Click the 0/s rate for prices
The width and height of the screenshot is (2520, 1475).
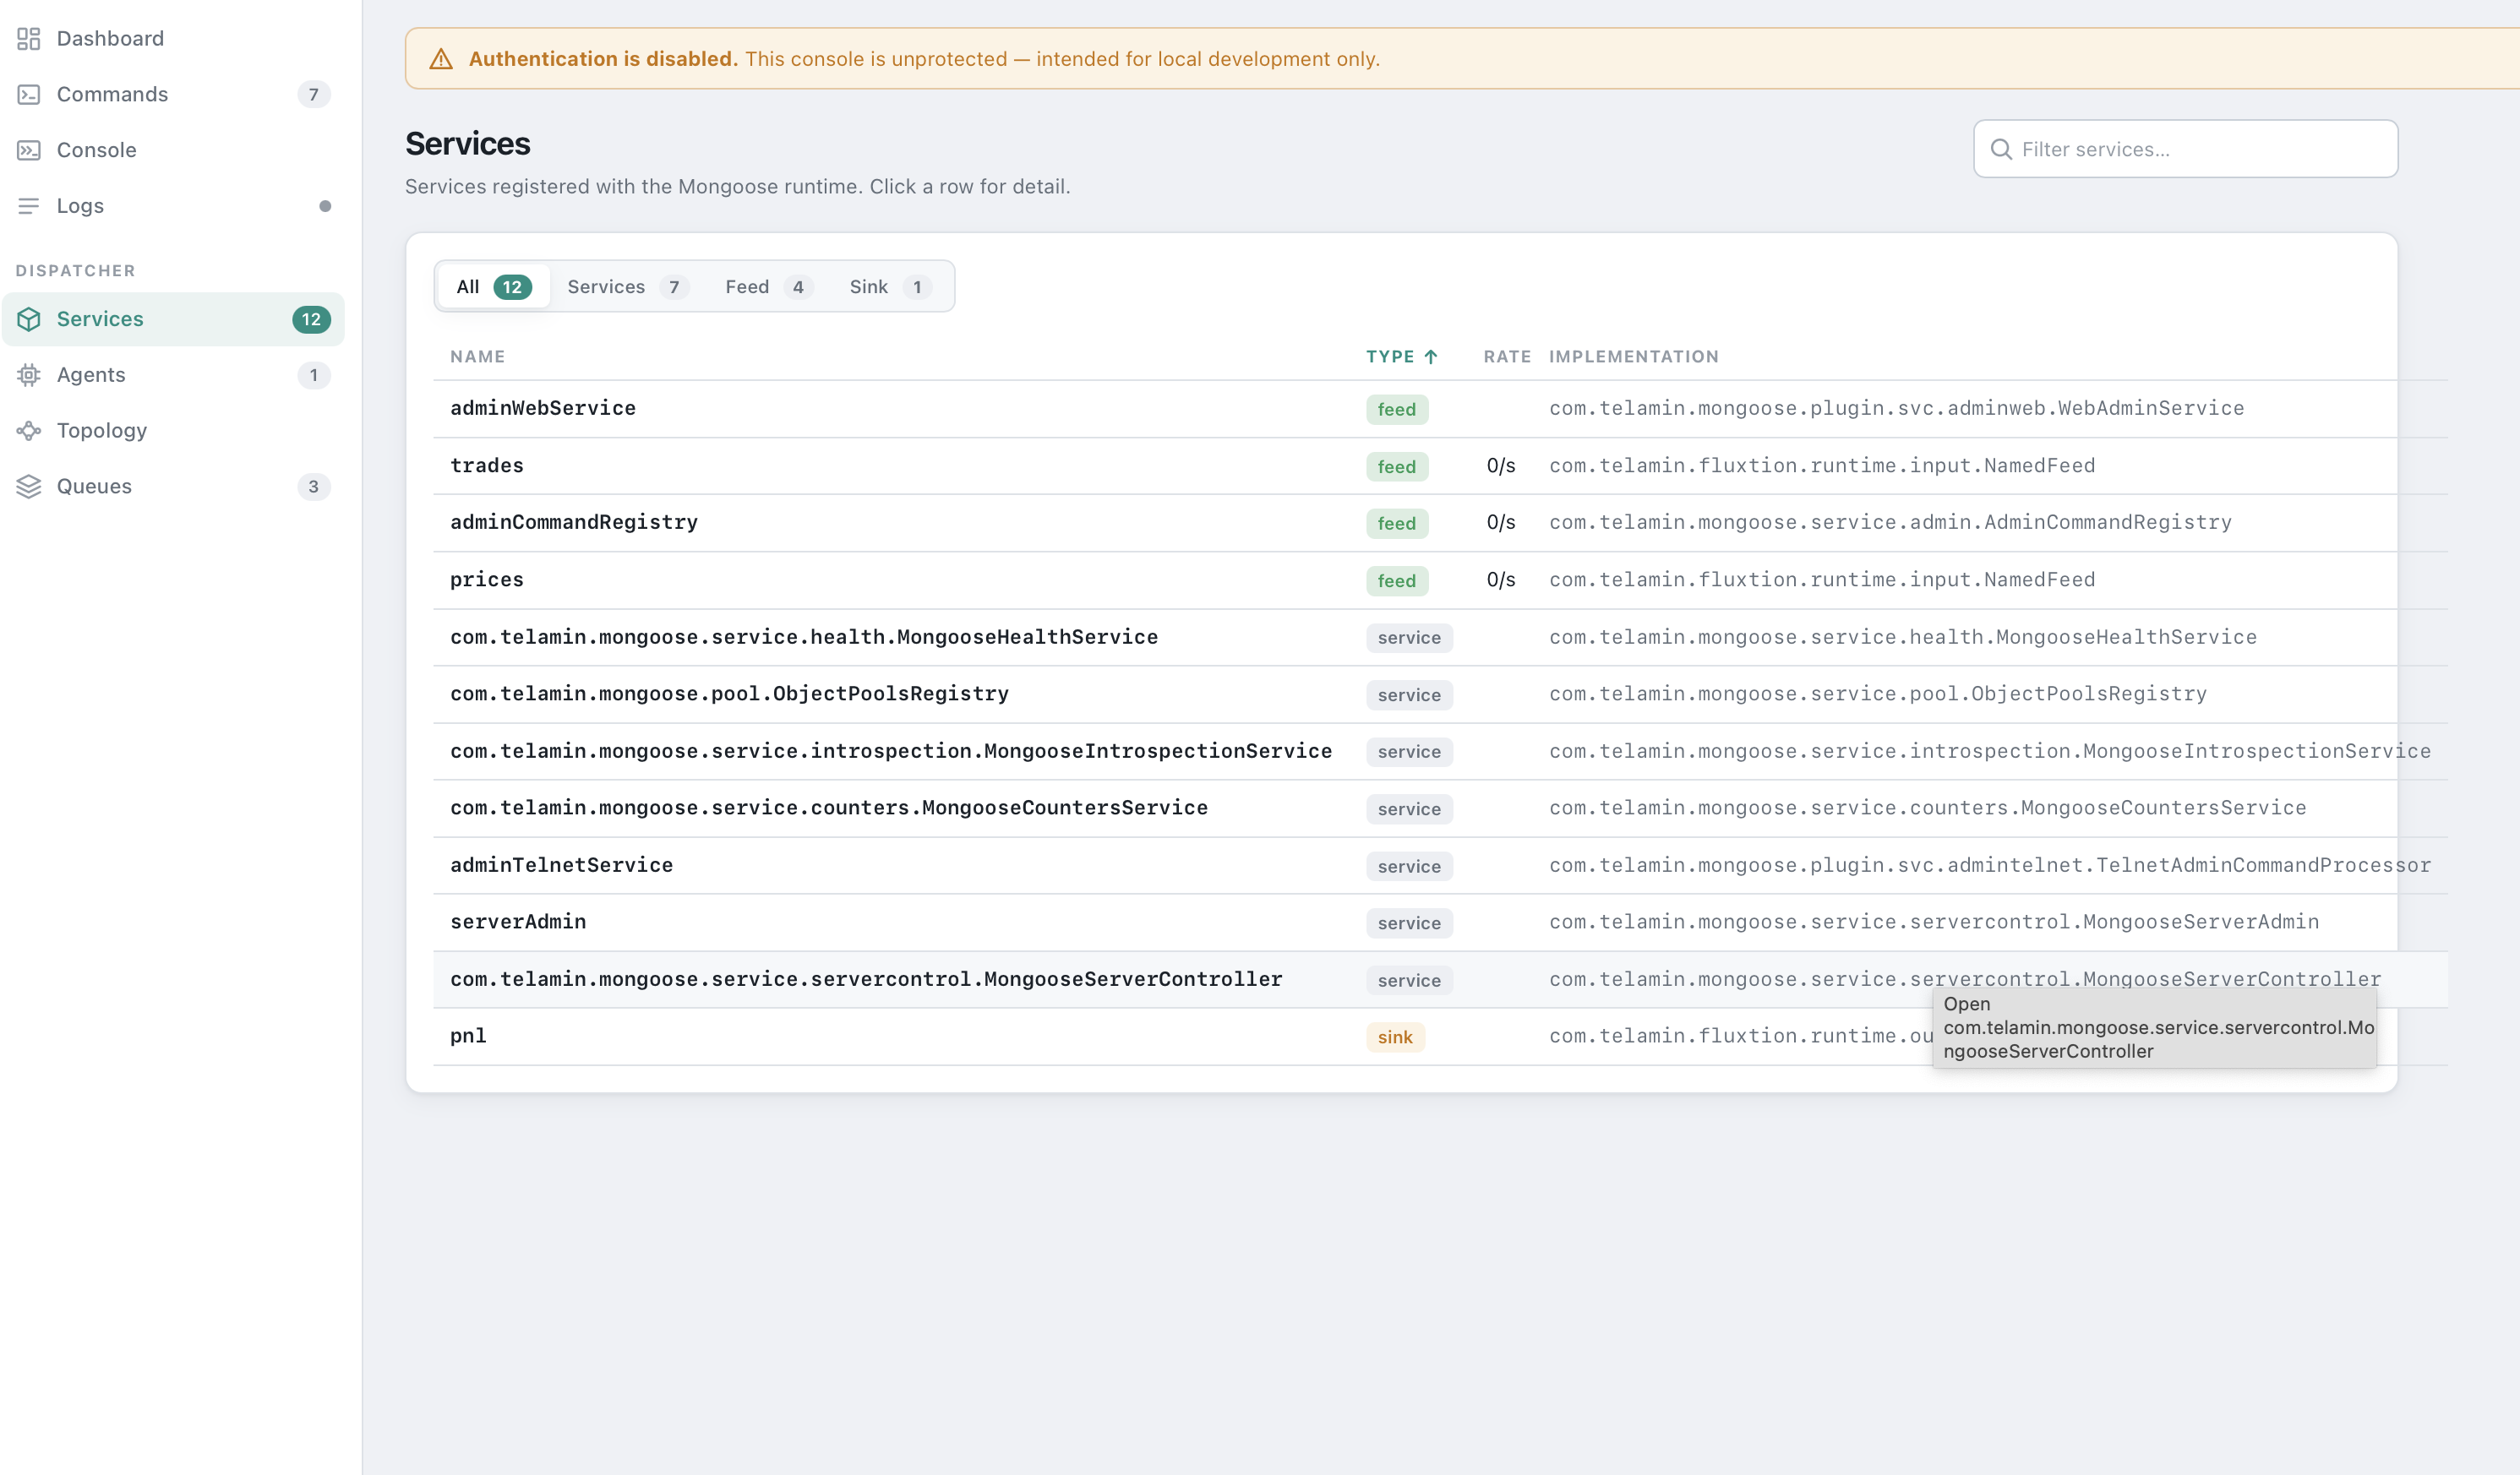(1501, 580)
